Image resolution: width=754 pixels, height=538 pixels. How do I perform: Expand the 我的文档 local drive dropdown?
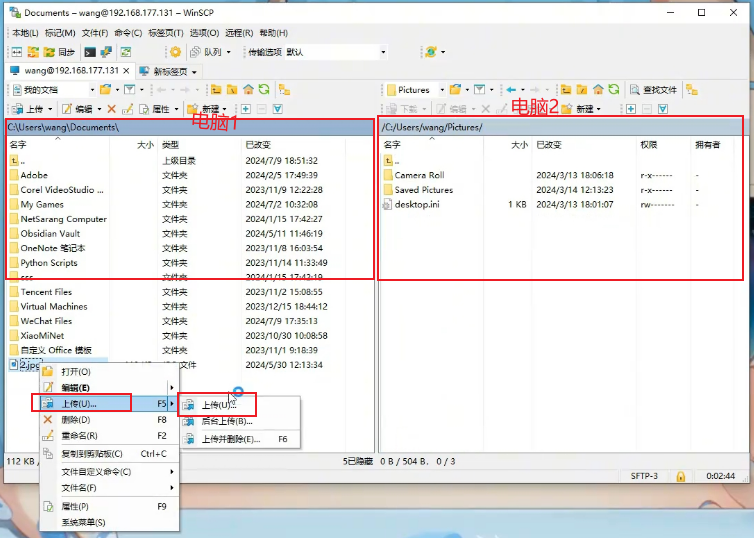click(92, 90)
